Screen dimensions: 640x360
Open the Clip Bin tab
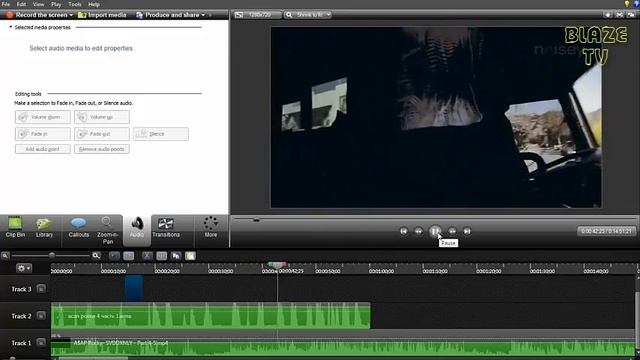[x=15, y=228]
